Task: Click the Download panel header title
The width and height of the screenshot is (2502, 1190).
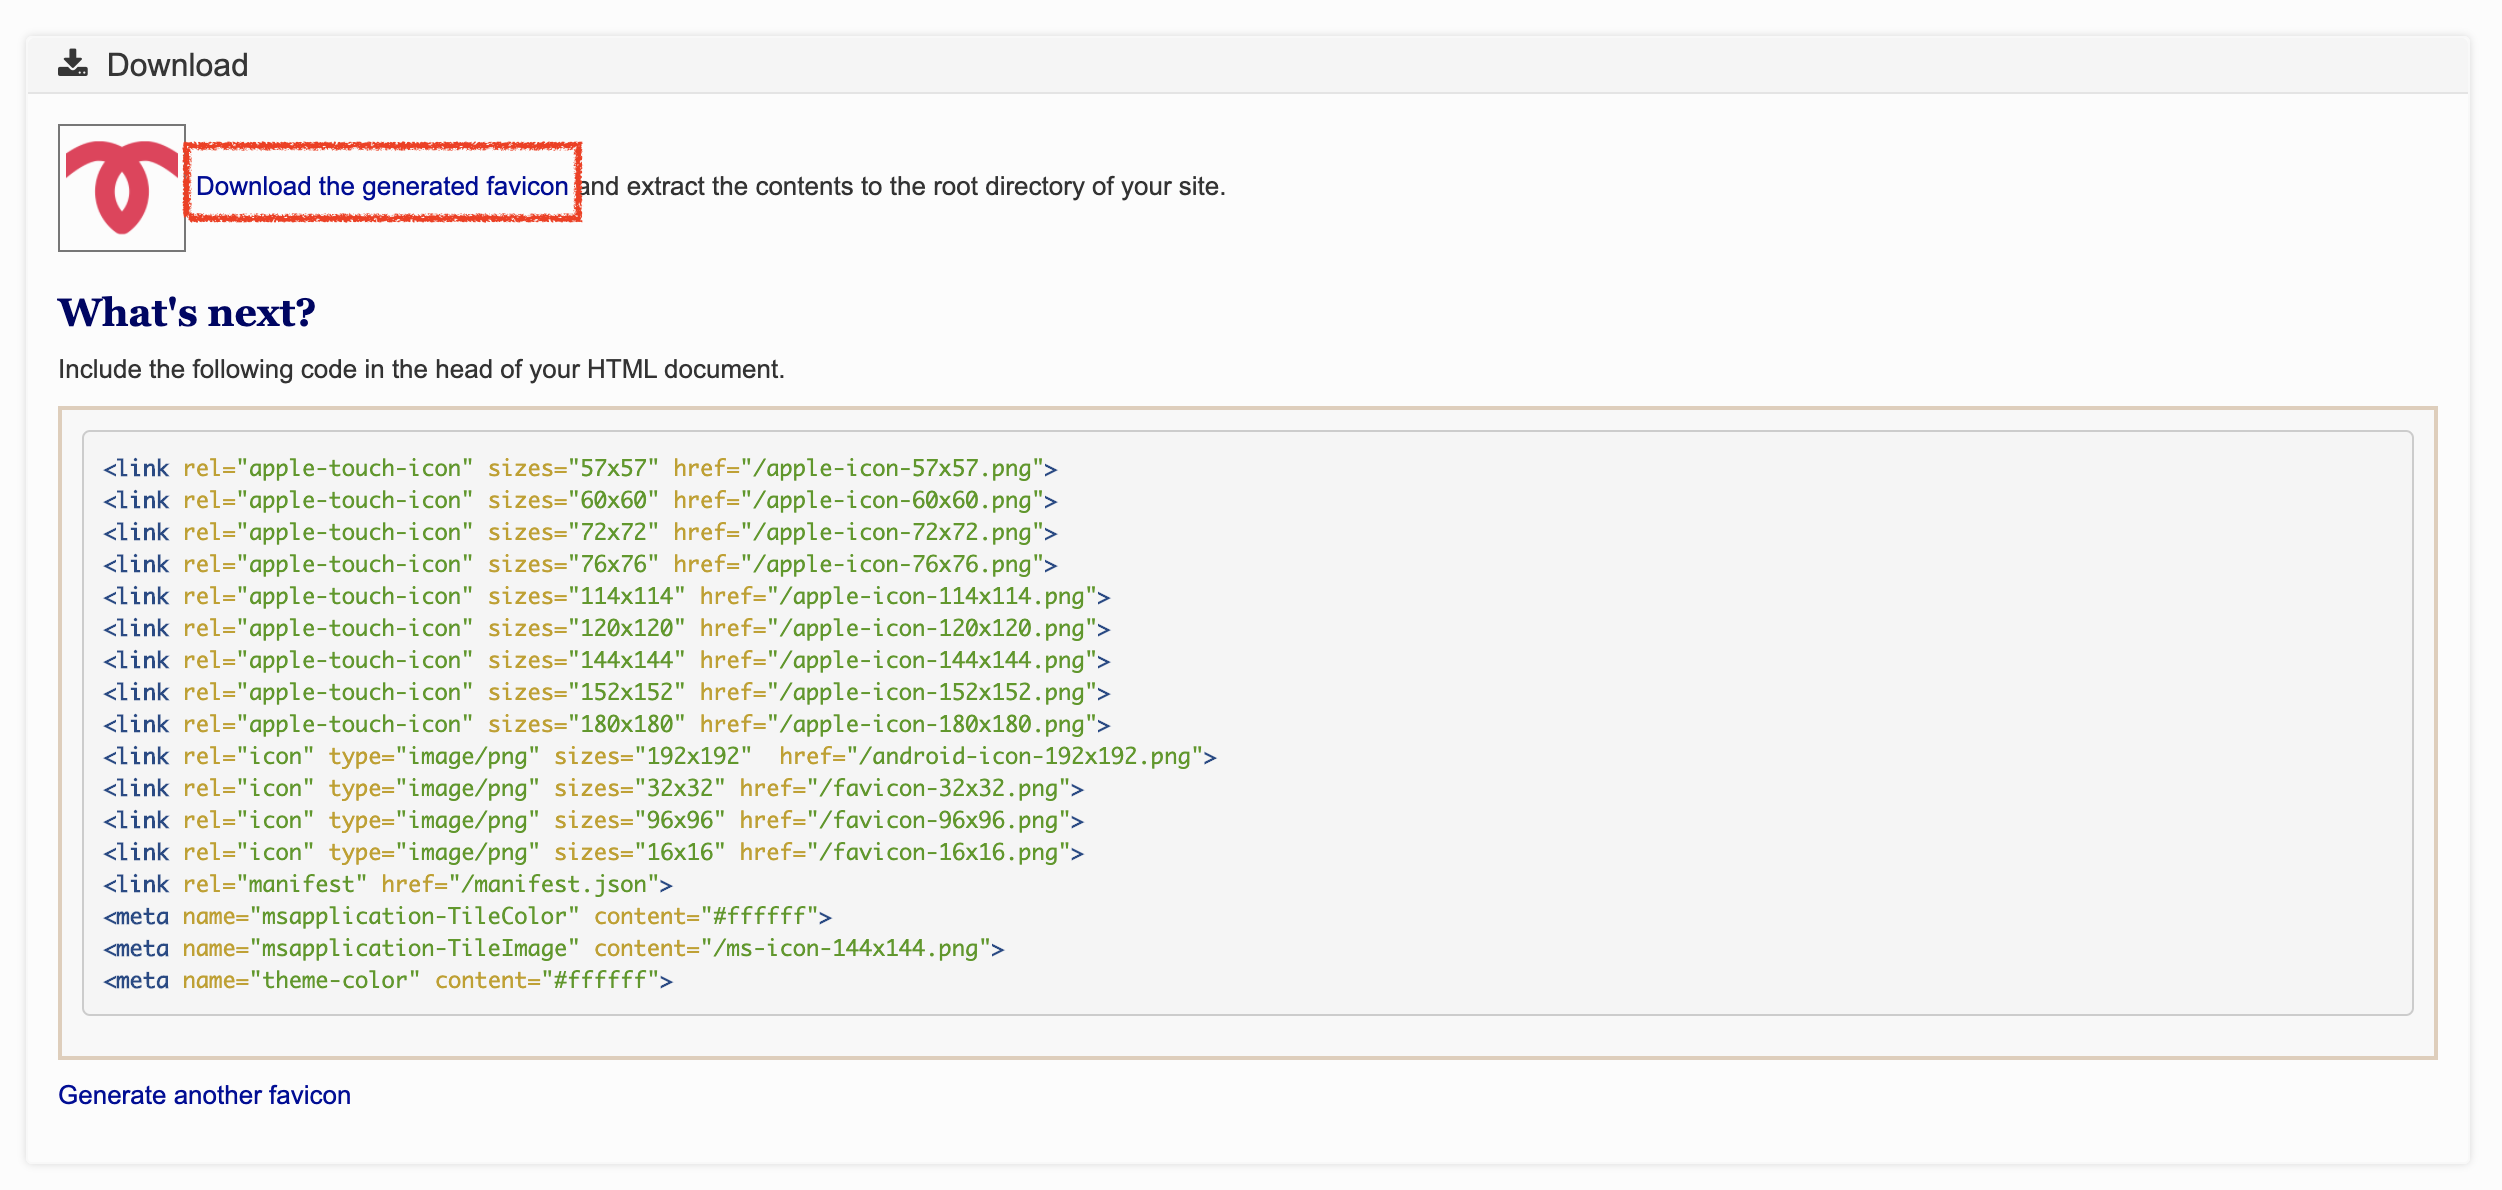Action: (177, 65)
